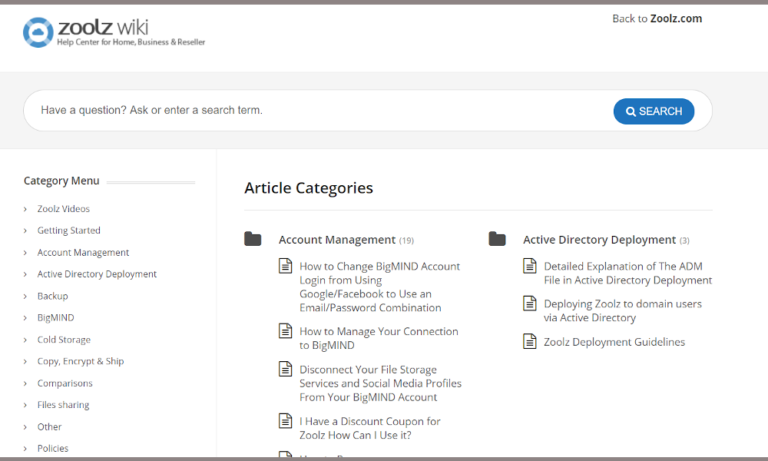This screenshot has width=768, height=461.
Task: Click the Category Menu heading
Action: click(61, 181)
